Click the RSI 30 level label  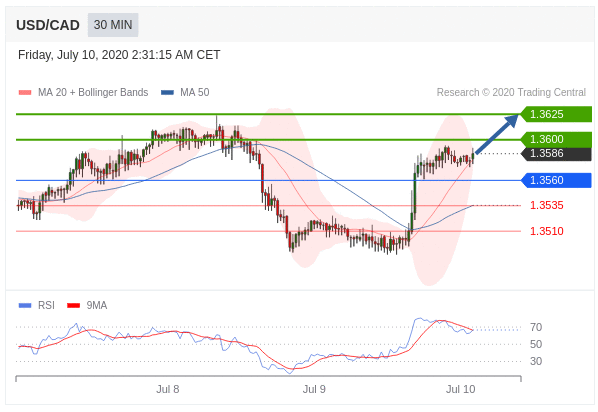point(536,361)
